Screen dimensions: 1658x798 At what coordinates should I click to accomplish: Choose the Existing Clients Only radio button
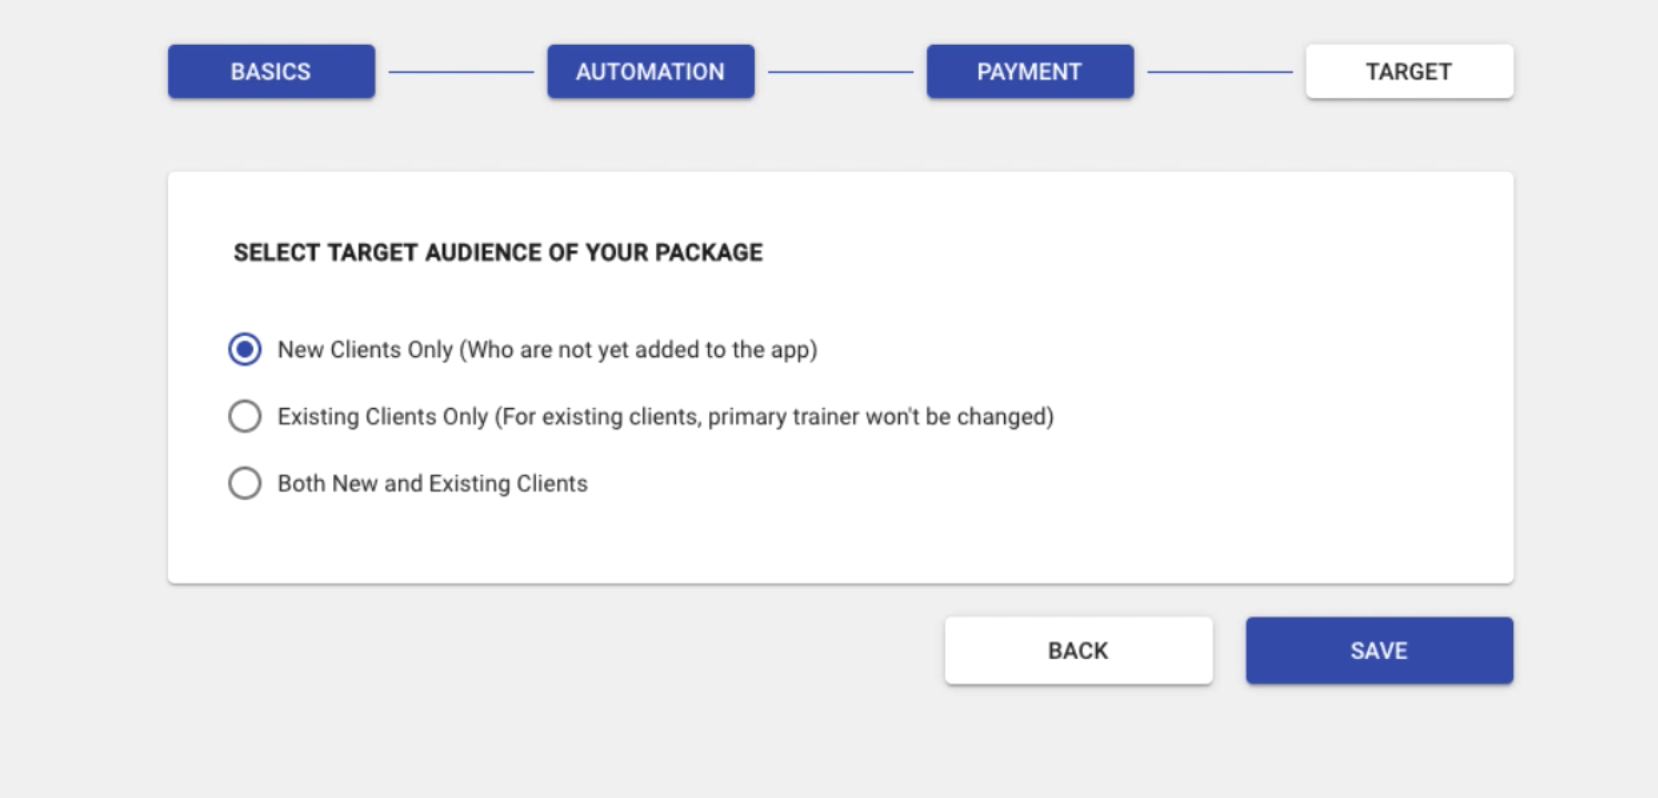pos(245,416)
